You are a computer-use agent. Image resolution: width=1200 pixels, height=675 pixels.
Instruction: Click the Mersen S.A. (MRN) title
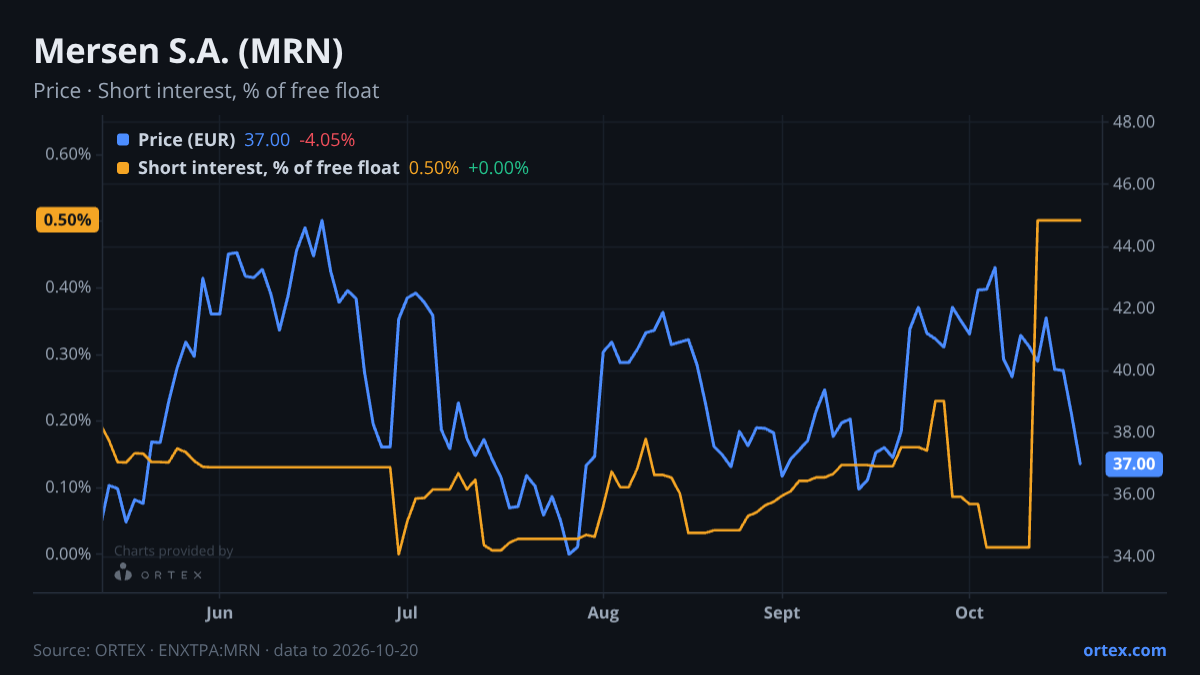point(189,52)
